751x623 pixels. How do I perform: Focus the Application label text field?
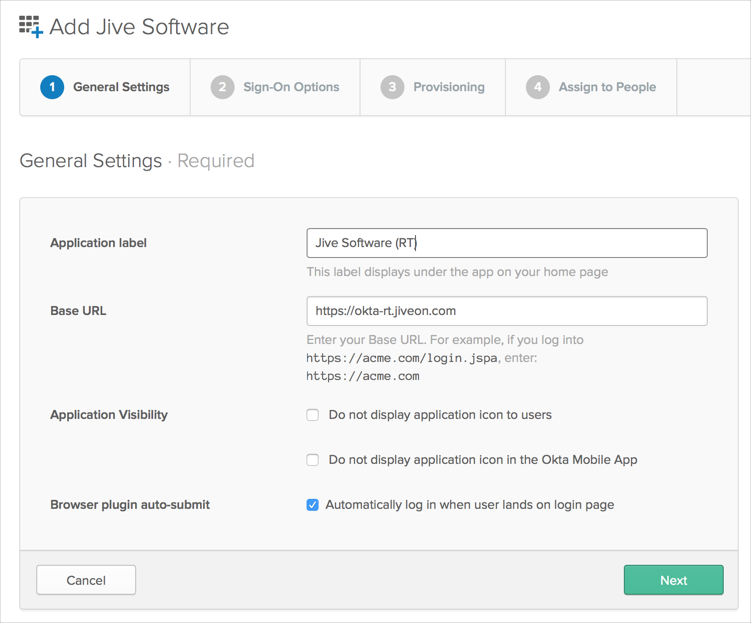tap(506, 243)
